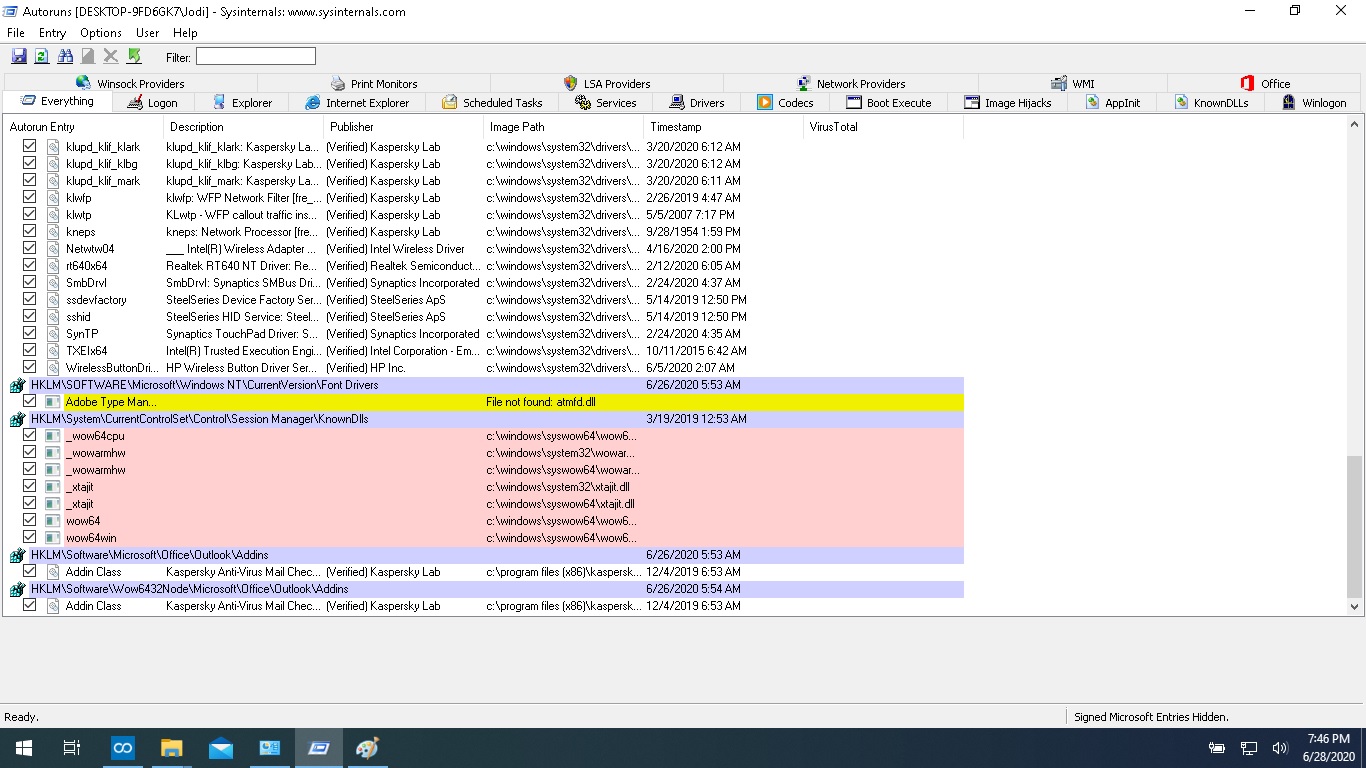
Task: Uncheck the _wow64cpu KnownDlls checkbox
Action: [30, 436]
